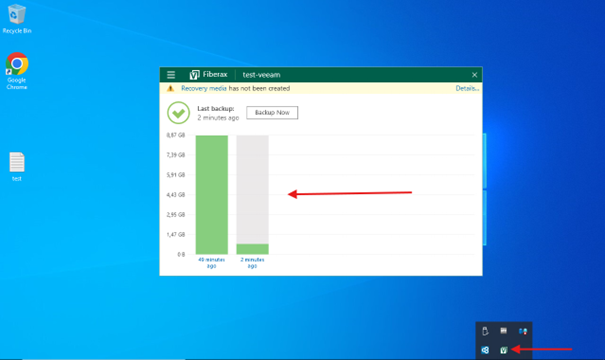Click the Veeam agent tray icon
605x360 pixels.
[504, 350]
